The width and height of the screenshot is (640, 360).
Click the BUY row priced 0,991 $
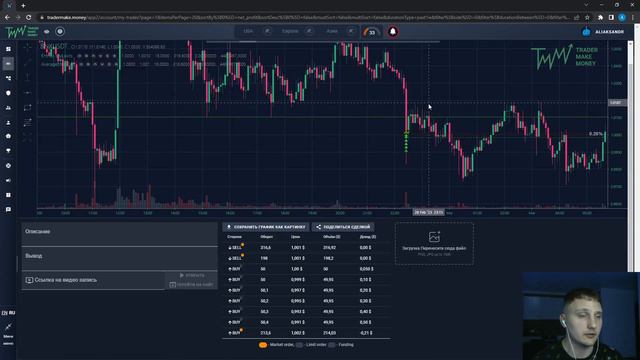coord(306,322)
